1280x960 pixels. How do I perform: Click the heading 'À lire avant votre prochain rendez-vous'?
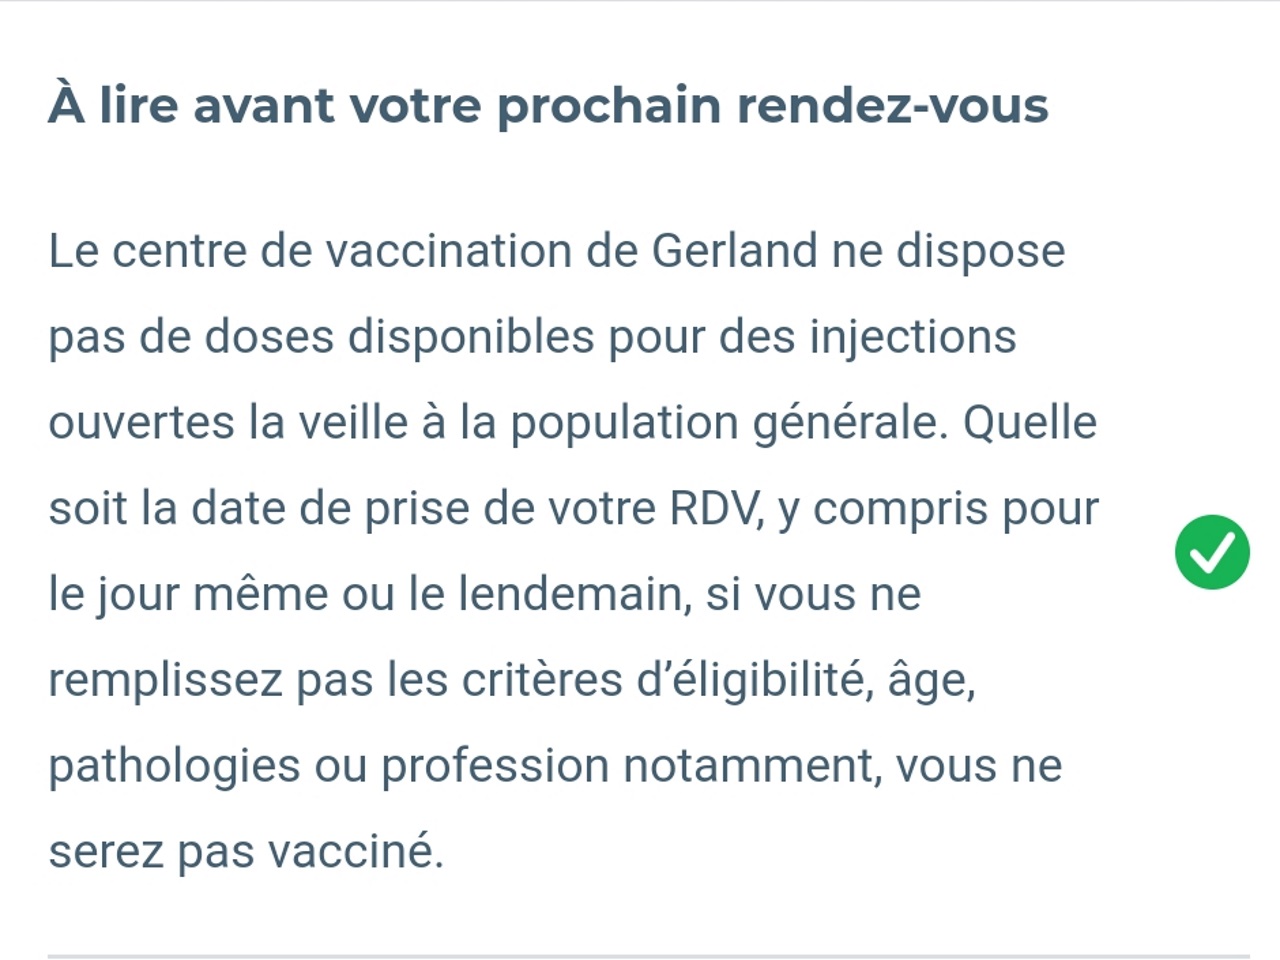tap(548, 106)
